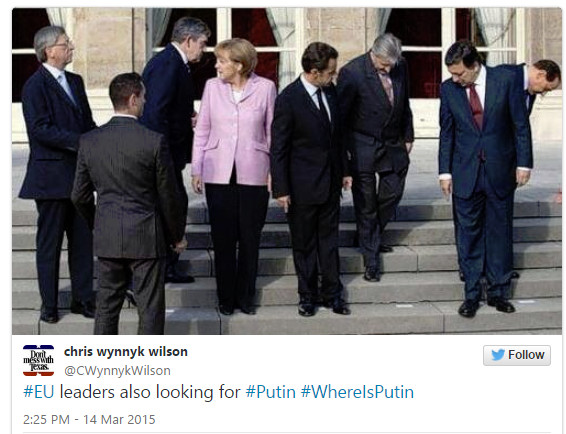Click the Twitter bird icon on Follow
This screenshot has height=434, width=566.
(x=498, y=355)
